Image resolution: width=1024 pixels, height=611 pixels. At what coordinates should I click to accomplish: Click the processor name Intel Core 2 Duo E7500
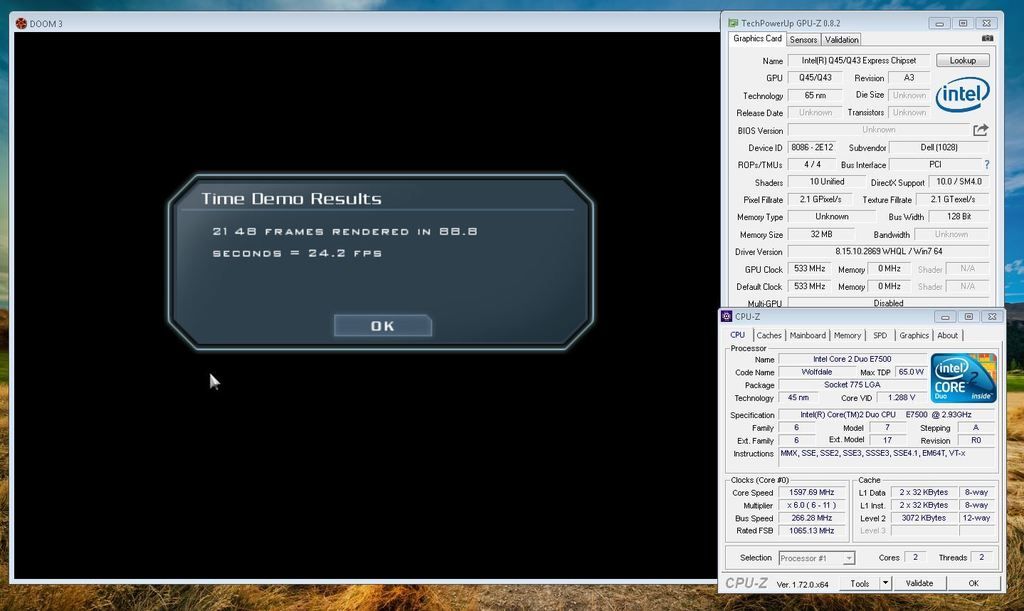pos(852,359)
